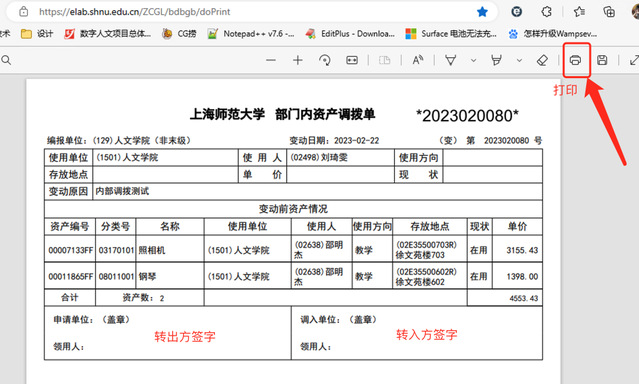The height and width of the screenshot is (384, 639).
Task: Open the browser Extensions puzzle icon
Action: coord(546,12)
